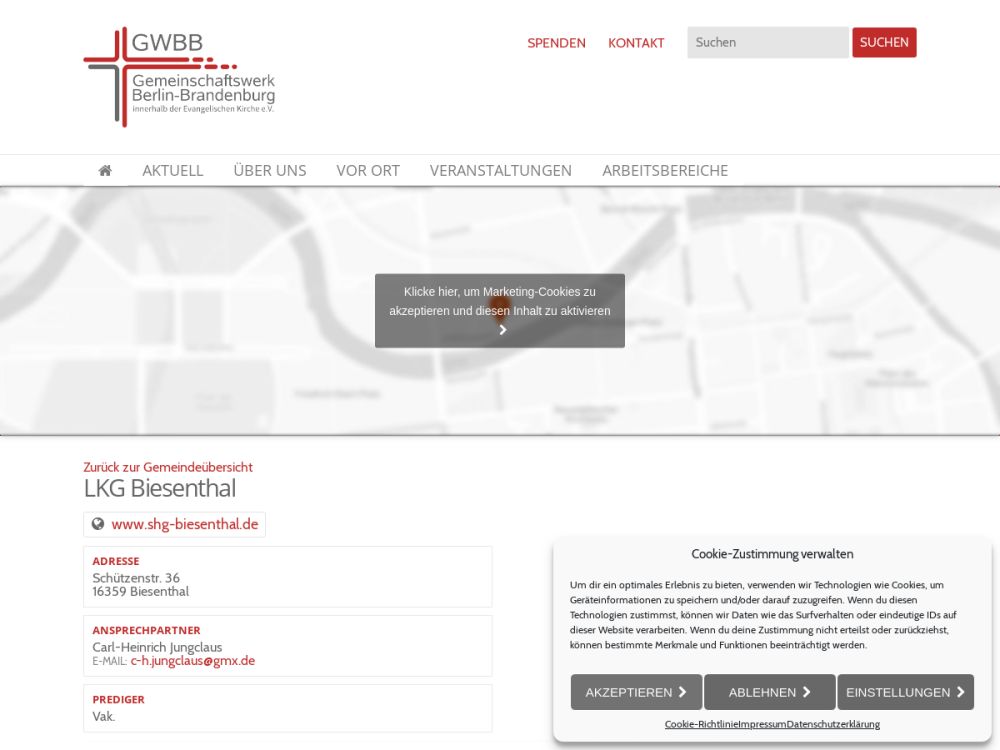Go back via Zurück zur Gemeindeübersicht
1000x750 pixels.
click(168, 467)
